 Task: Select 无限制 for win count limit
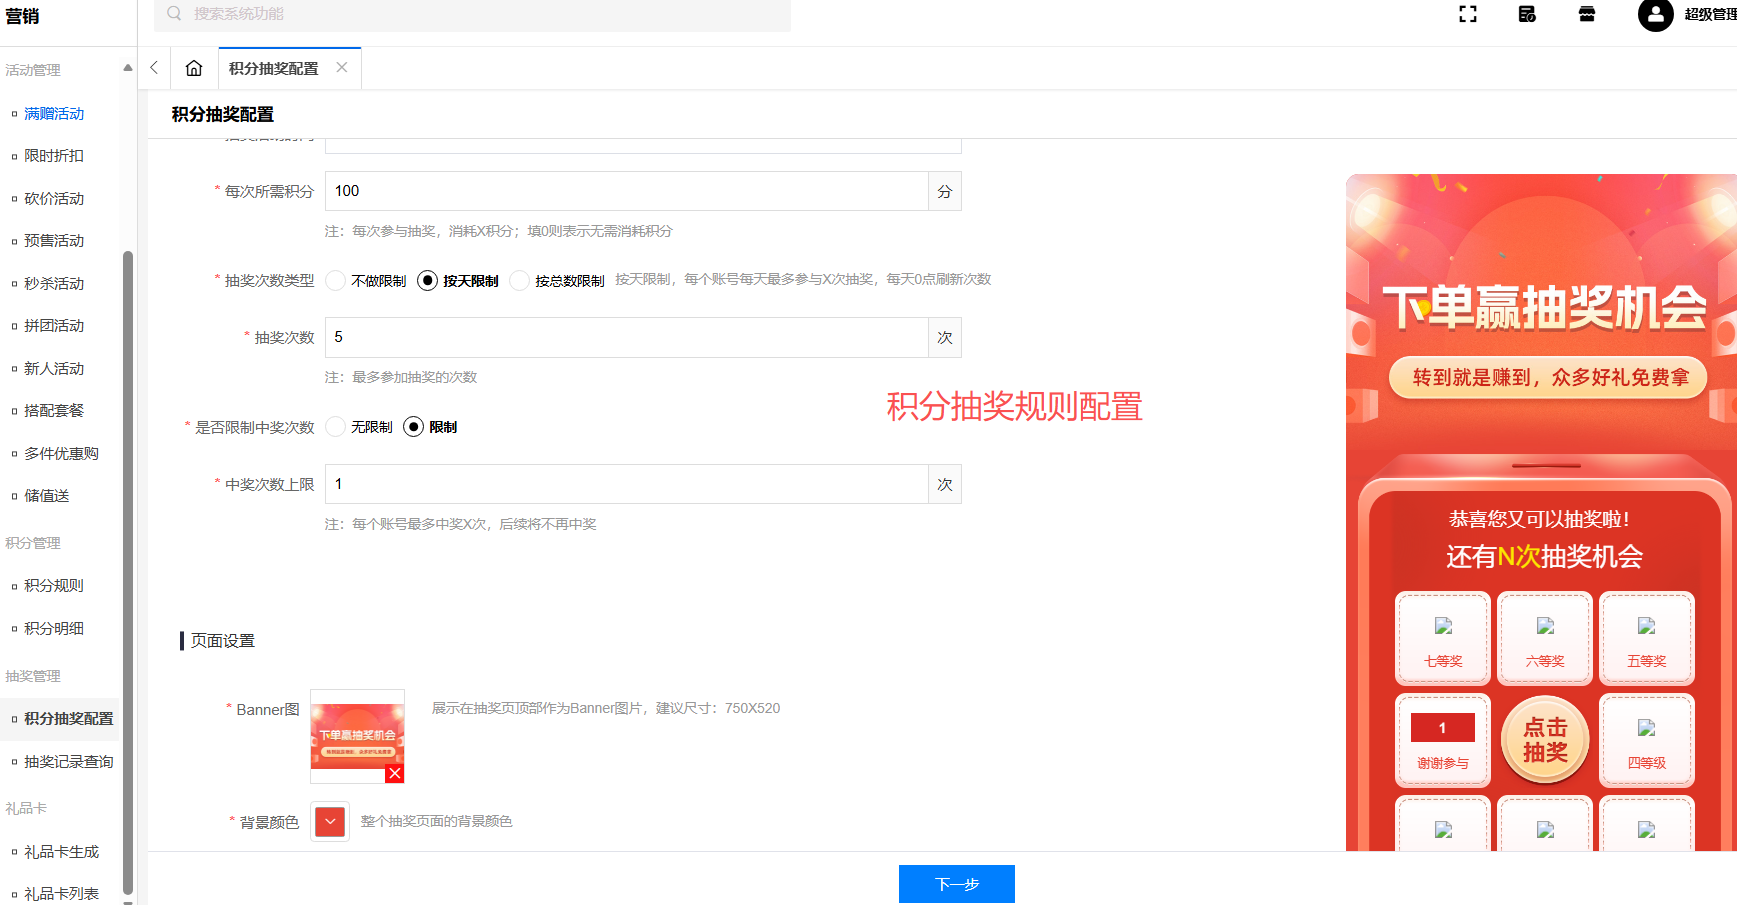[336, 427]
